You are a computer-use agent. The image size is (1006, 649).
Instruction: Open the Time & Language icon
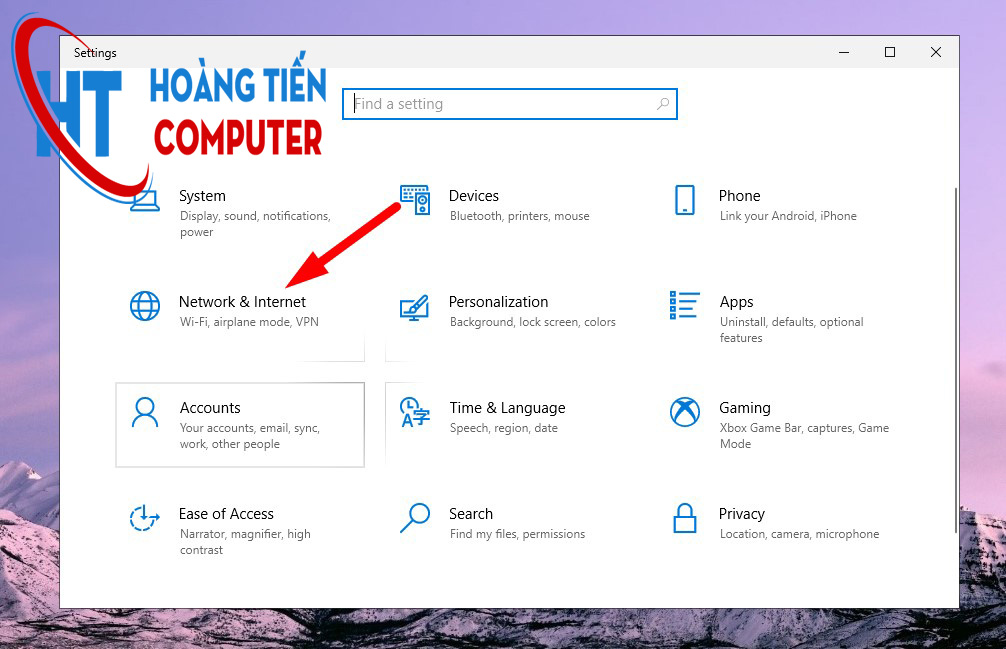414,412
